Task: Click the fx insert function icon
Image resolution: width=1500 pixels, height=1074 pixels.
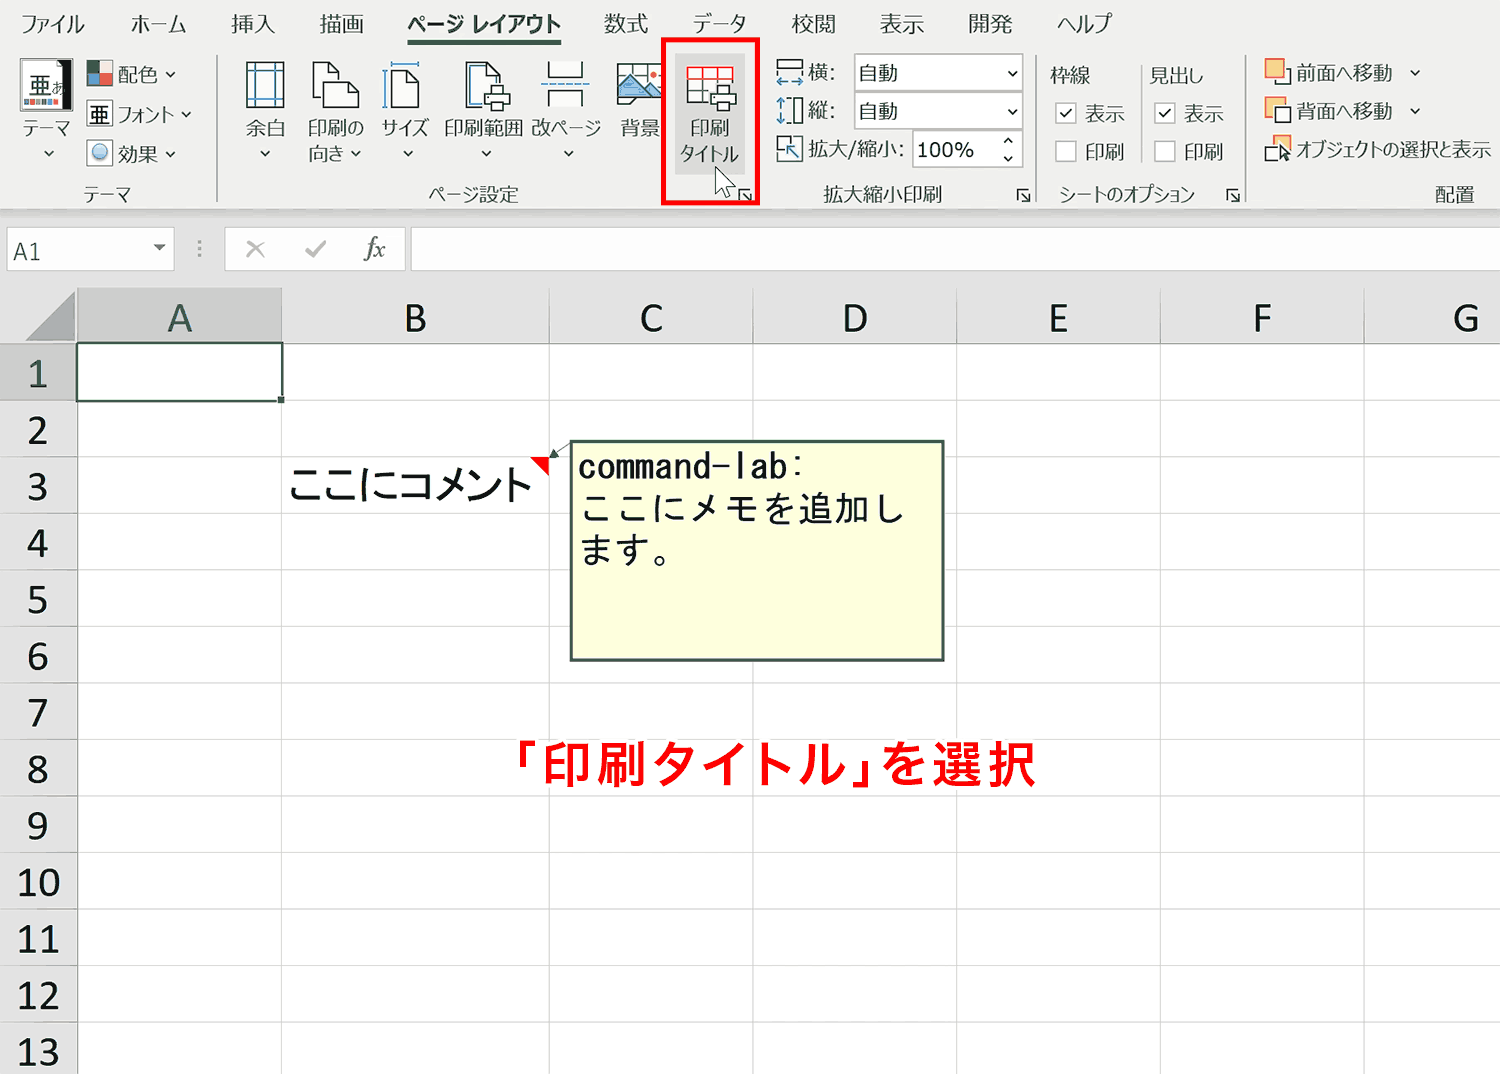Action: 375,250
